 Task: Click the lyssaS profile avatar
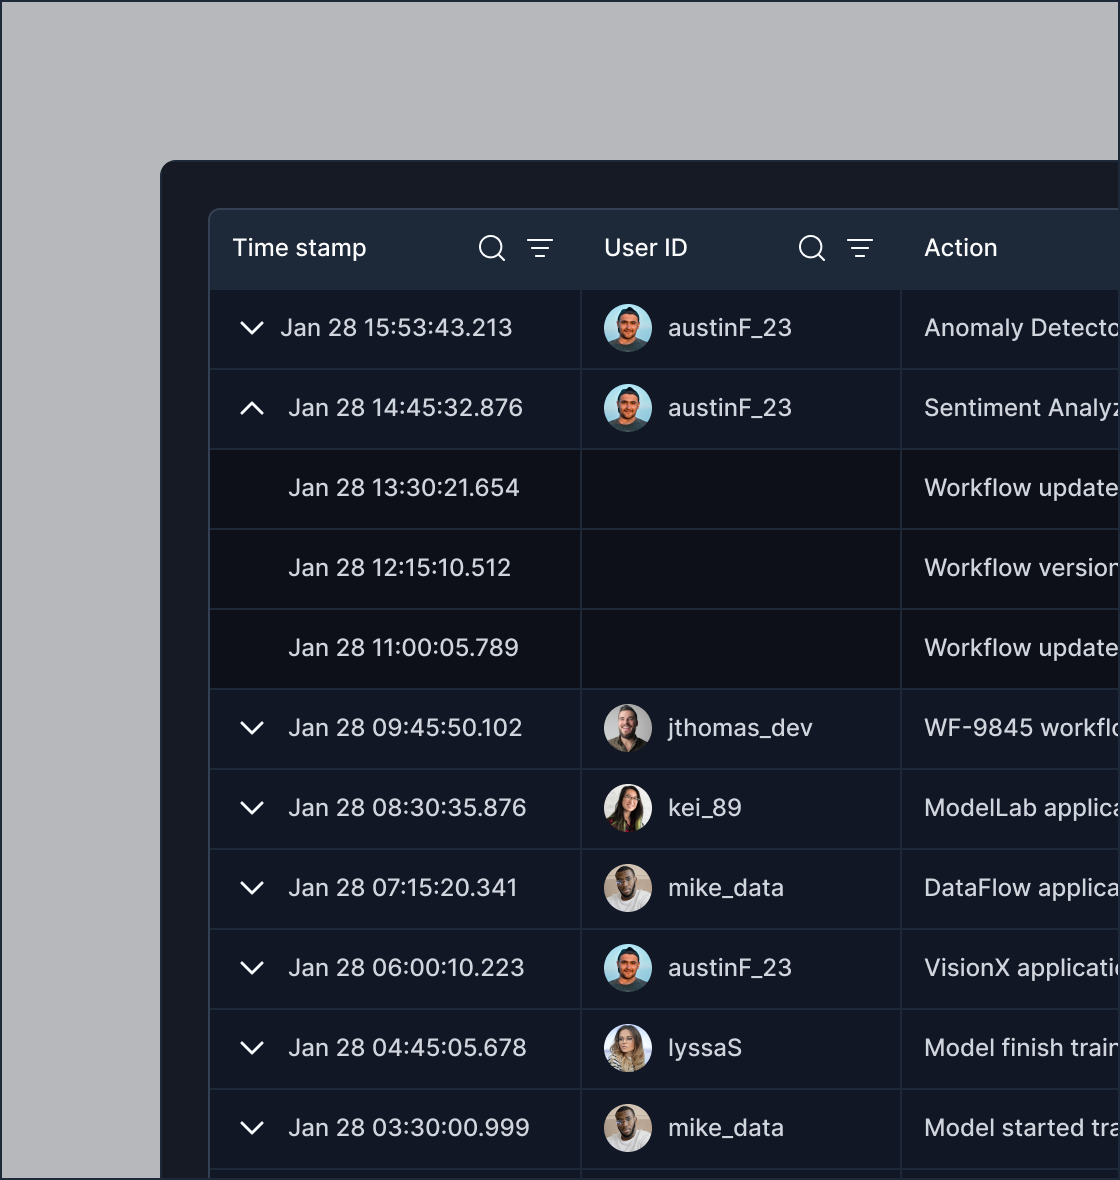[628, 1048]
